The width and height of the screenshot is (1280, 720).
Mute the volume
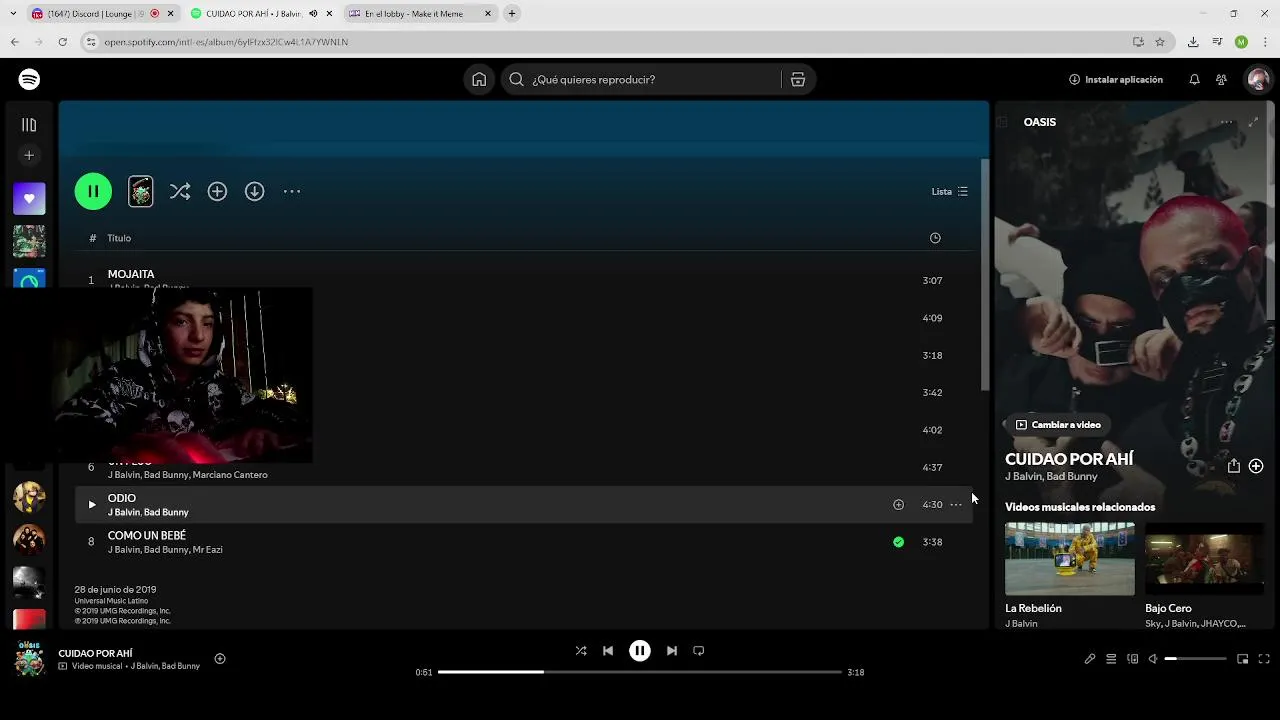point(1153,659)
